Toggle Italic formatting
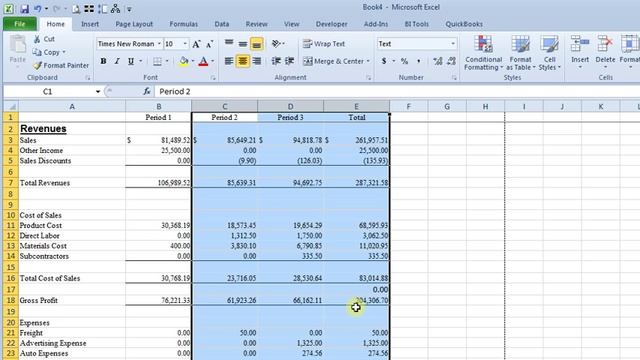The width and height of the screenshot is (640, 360). (117, 61)
